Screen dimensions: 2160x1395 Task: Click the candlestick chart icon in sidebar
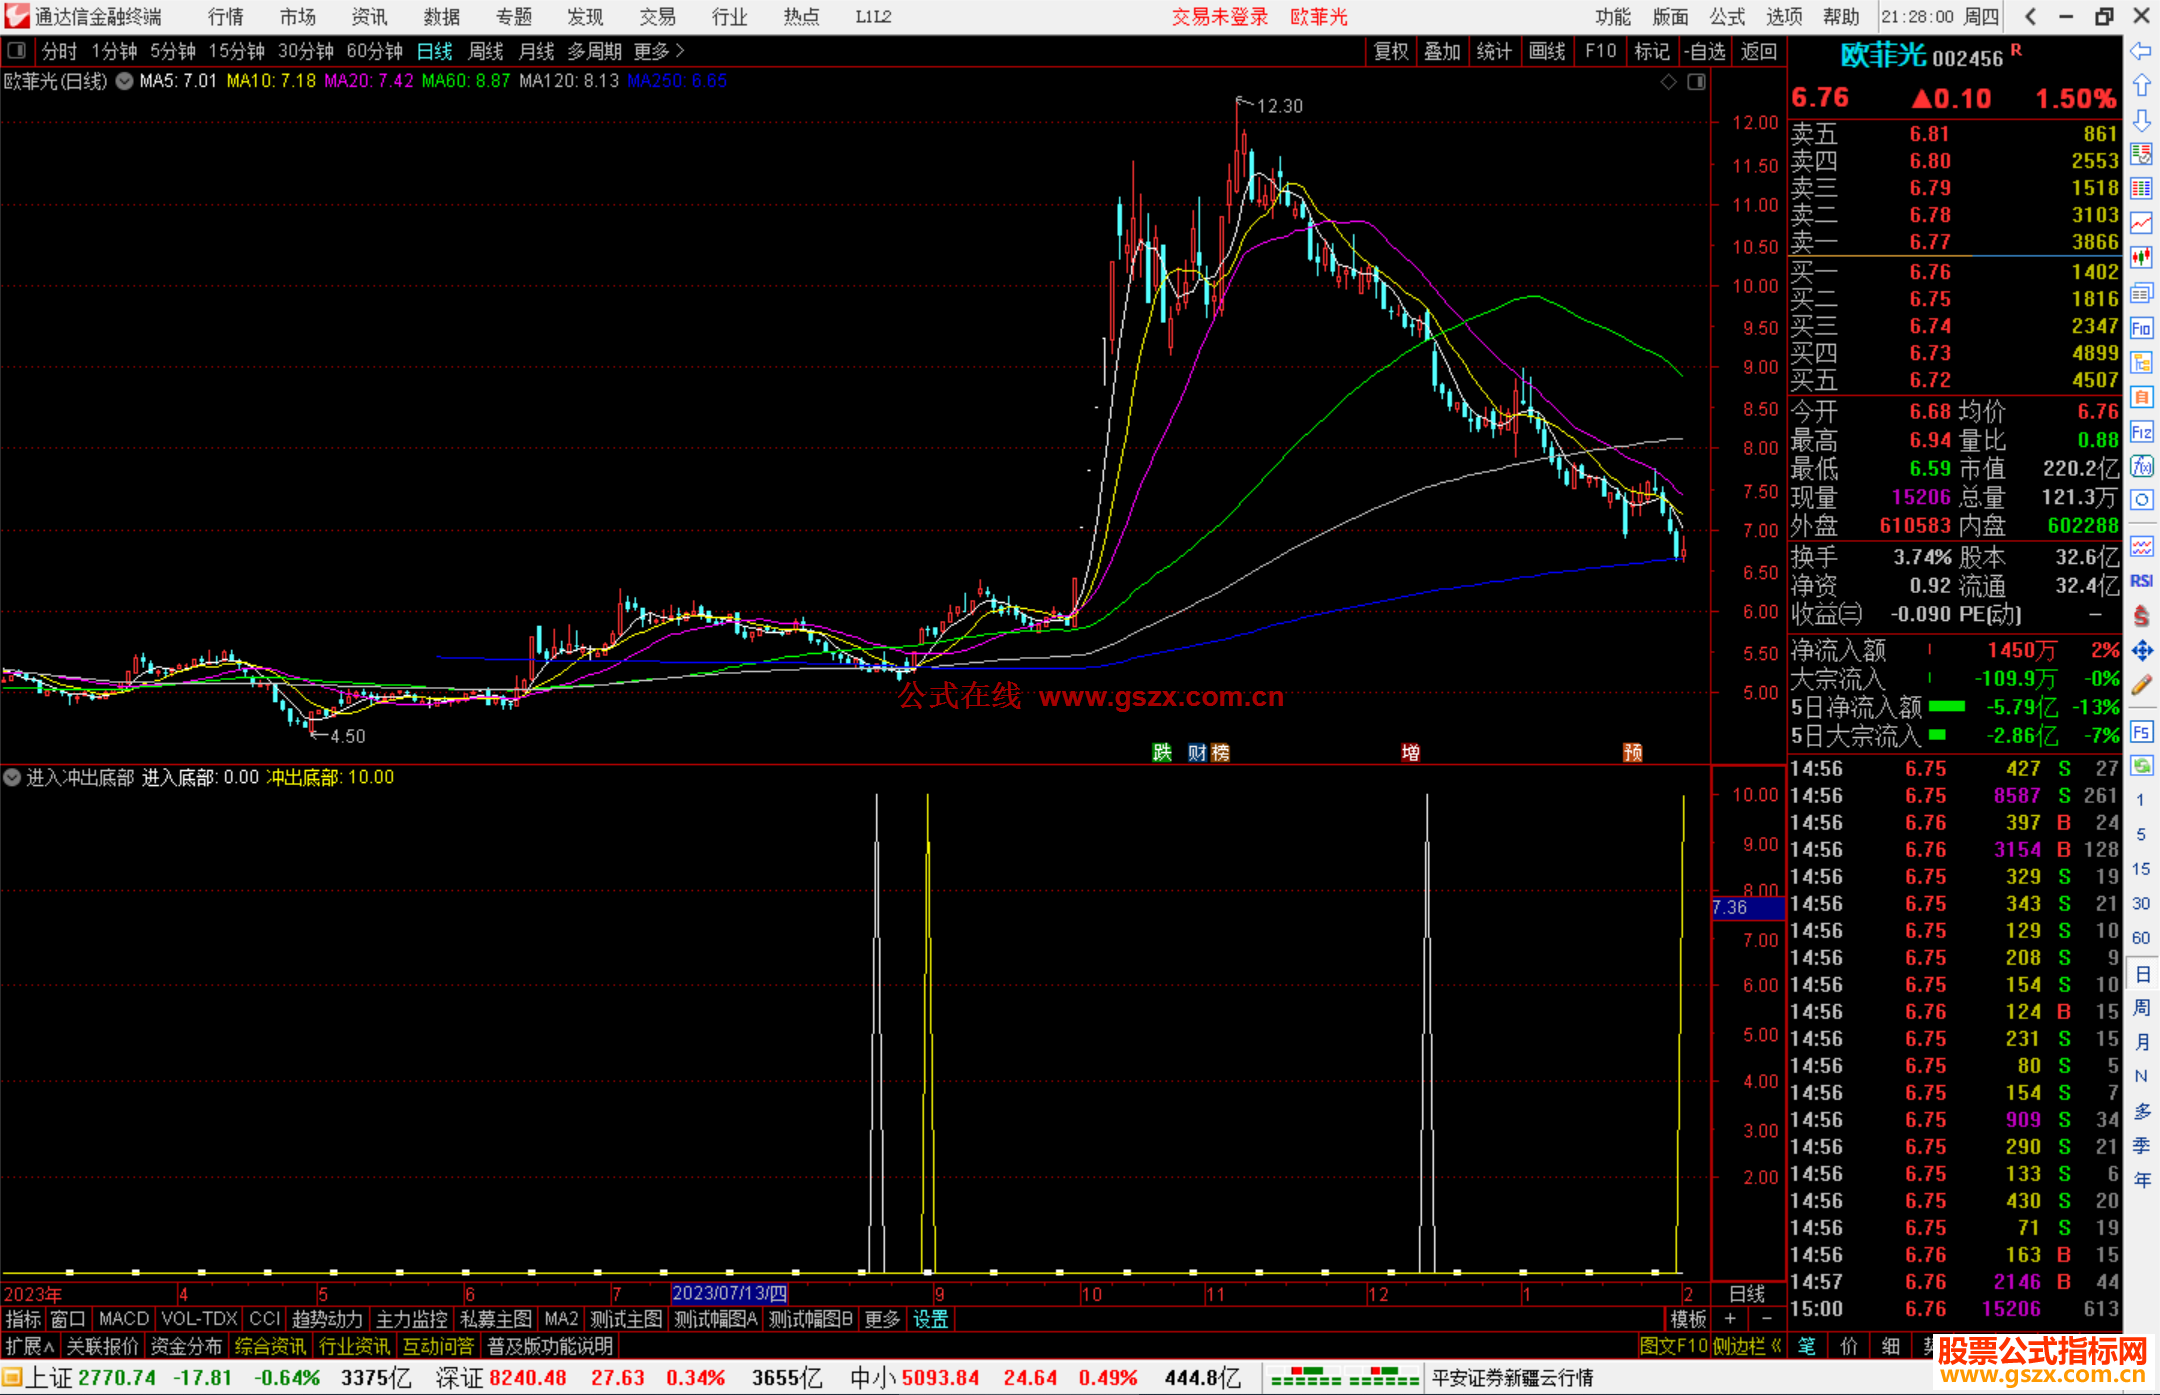click(x=2141, y=258)
